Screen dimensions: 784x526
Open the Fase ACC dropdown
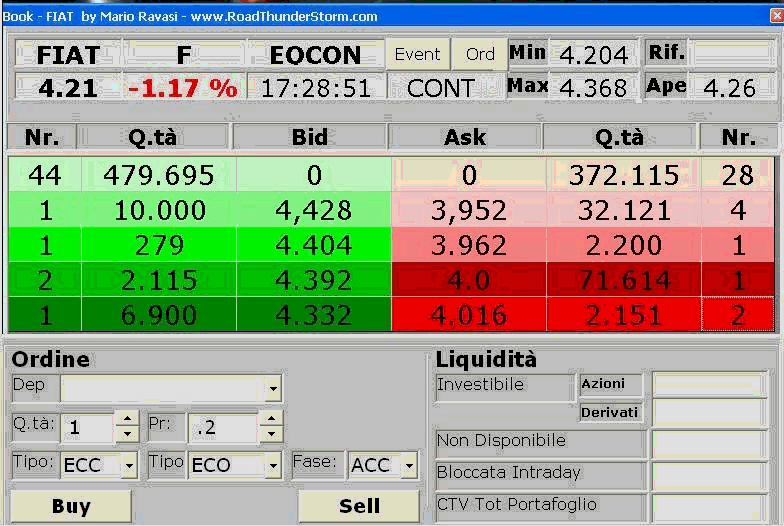click(409, 466)
